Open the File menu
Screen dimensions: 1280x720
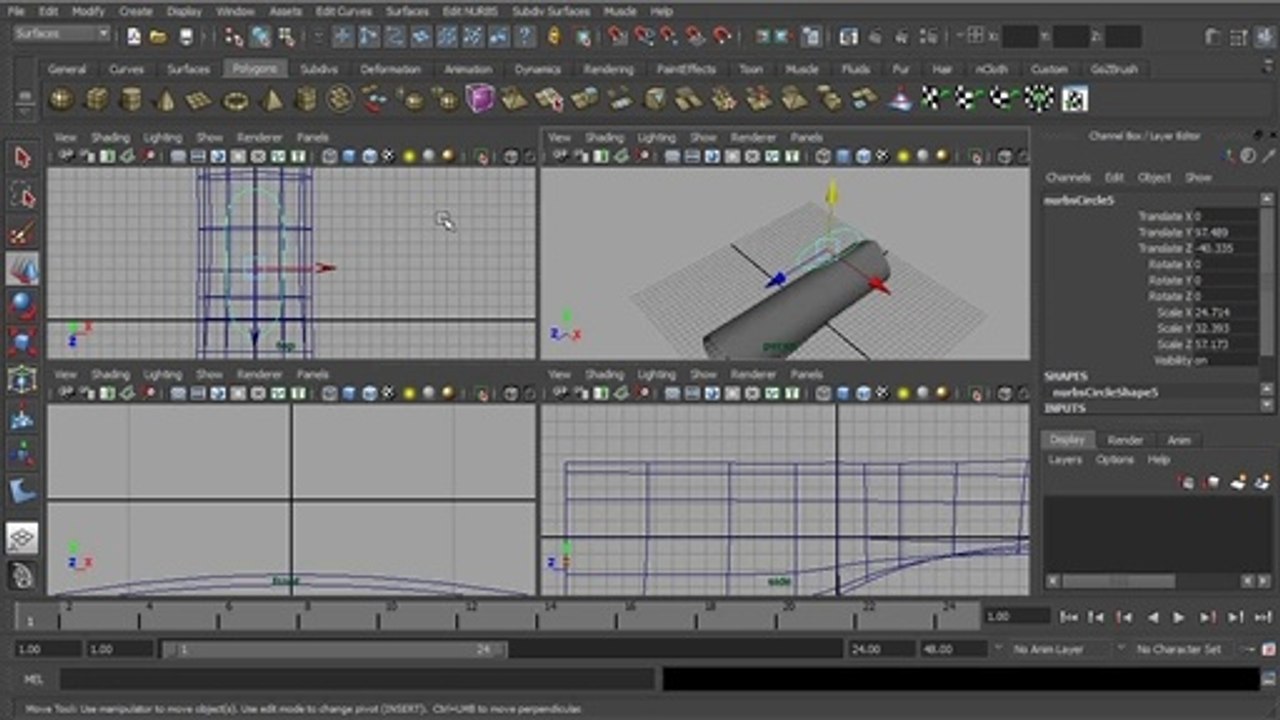16,11
